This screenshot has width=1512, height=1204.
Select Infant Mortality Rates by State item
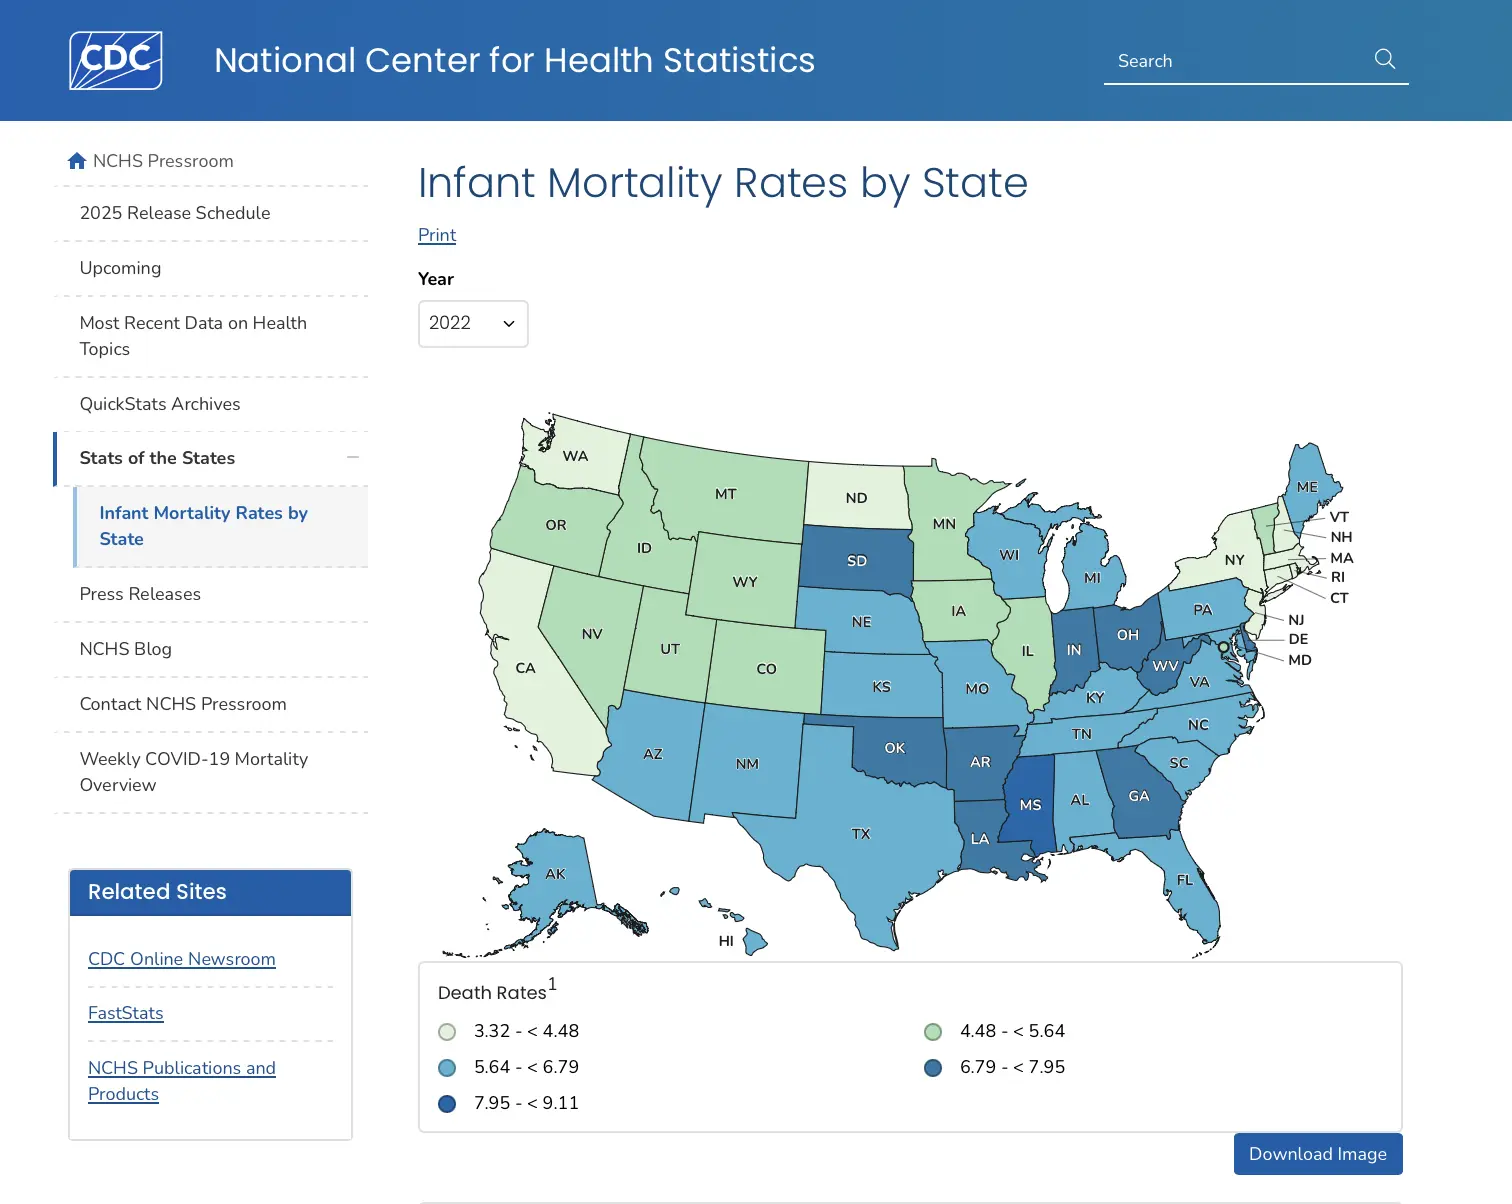point(203,526)
